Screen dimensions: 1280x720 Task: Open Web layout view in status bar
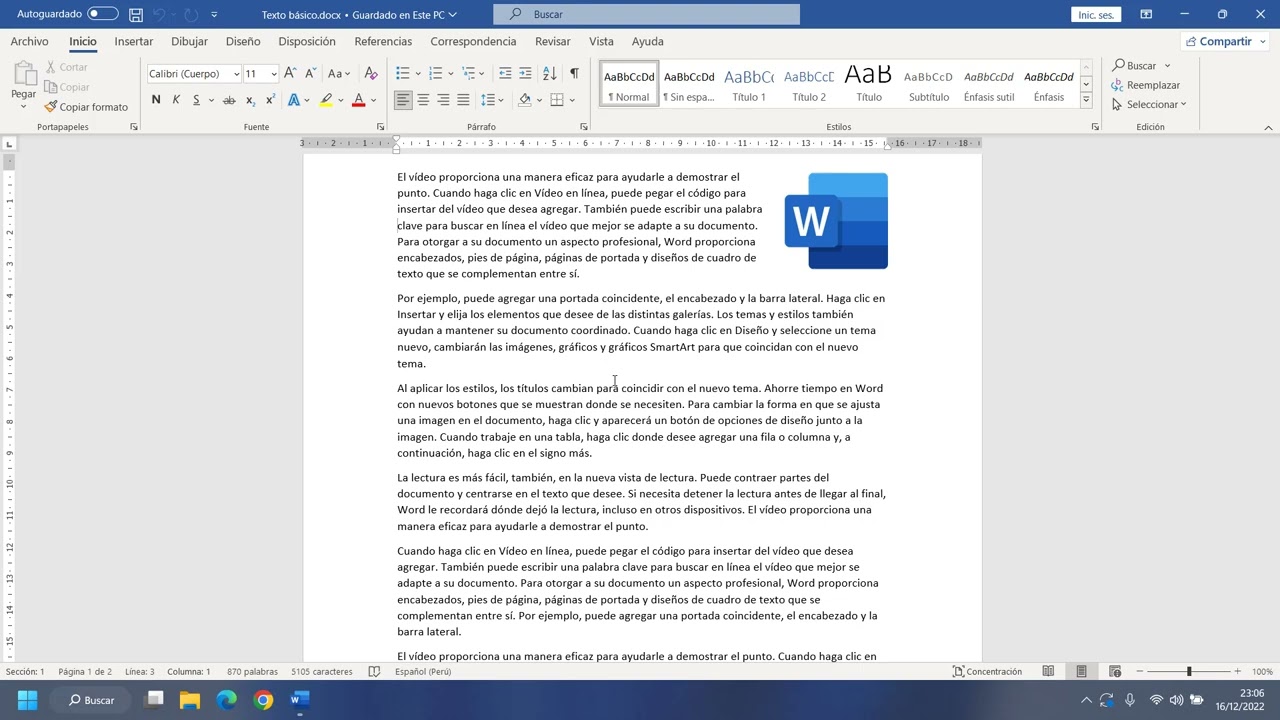tap(1114, 672)
